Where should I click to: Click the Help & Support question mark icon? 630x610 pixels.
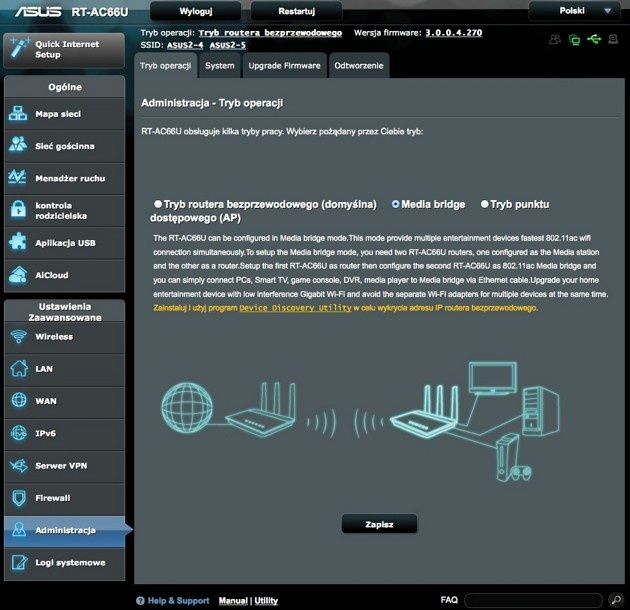point(140,601)
